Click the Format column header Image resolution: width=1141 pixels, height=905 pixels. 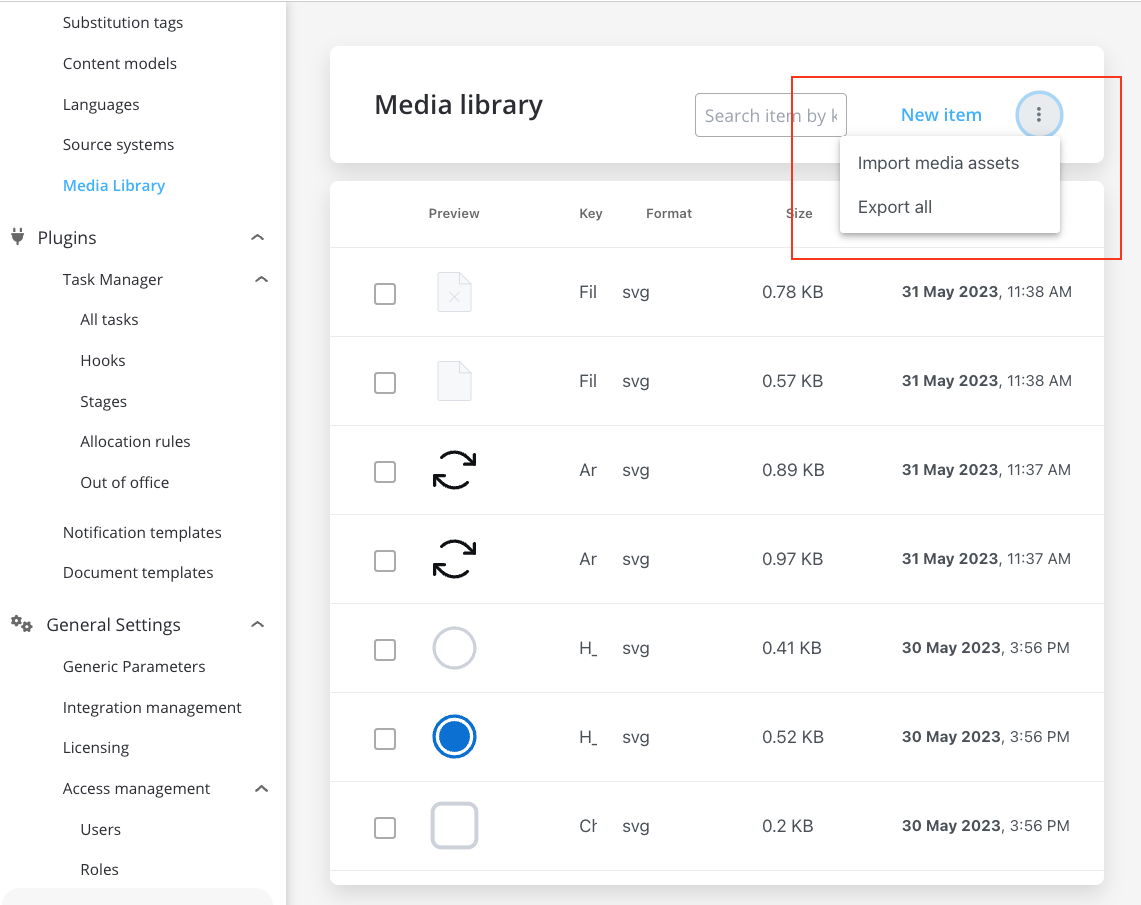[669, 213]
